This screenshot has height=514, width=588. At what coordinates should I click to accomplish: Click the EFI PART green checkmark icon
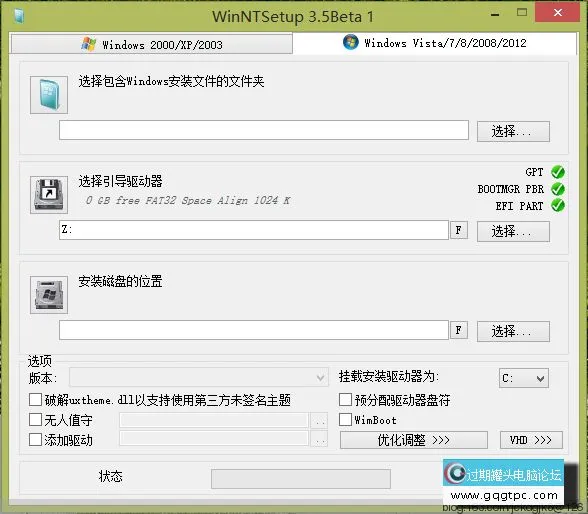pyautogui.click(x=558, y=205)
